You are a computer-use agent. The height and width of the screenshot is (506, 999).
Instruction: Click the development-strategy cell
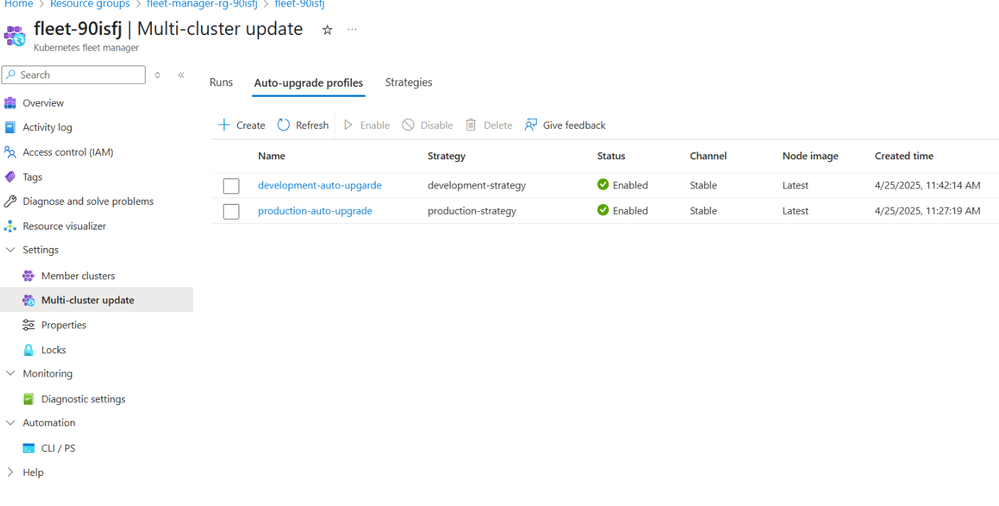click(x=477, y=185)
